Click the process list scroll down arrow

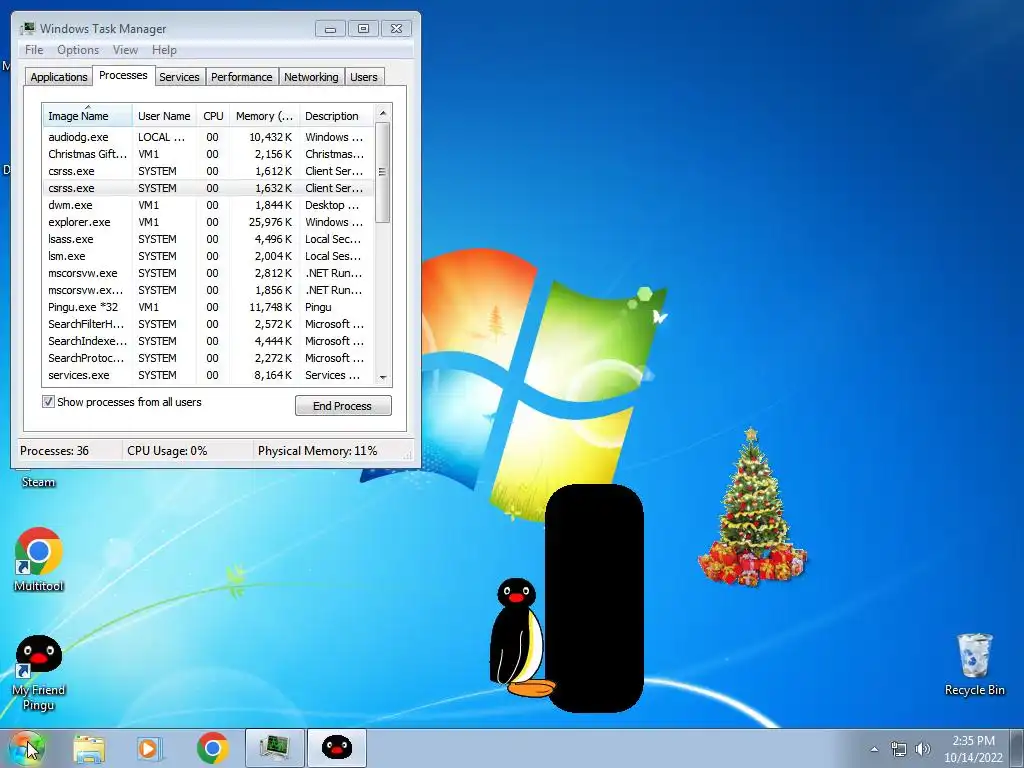point(383,377)
